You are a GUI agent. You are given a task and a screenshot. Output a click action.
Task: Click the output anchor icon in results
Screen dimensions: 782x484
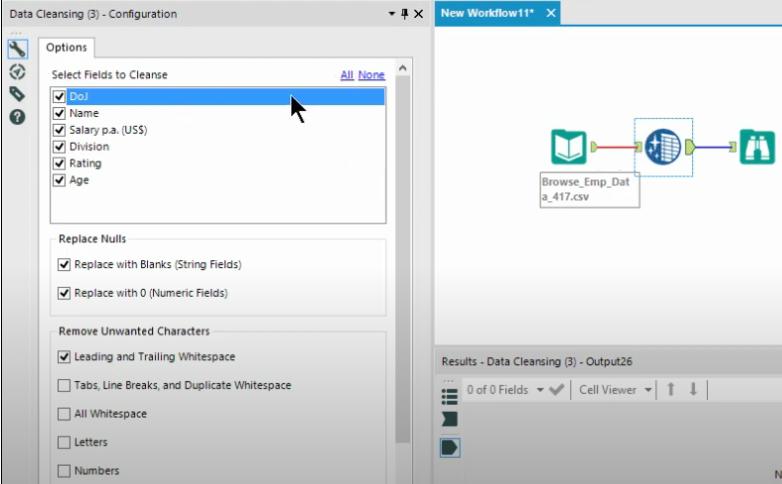pos(449,448)
